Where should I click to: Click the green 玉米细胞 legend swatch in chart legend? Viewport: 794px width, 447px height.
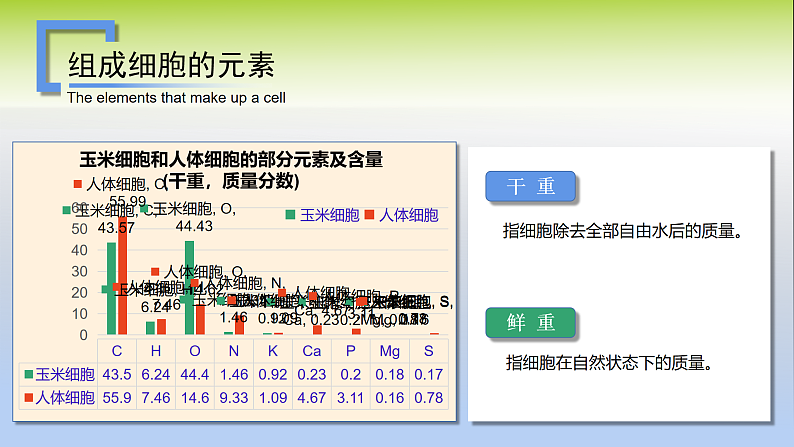point(290,215)
